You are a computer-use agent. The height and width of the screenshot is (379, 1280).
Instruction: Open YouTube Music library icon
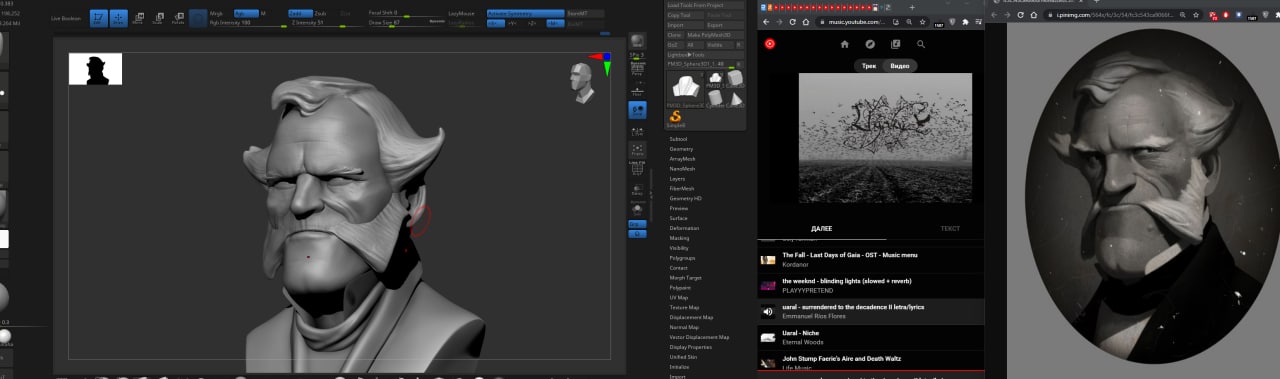(x=896, y=44)
